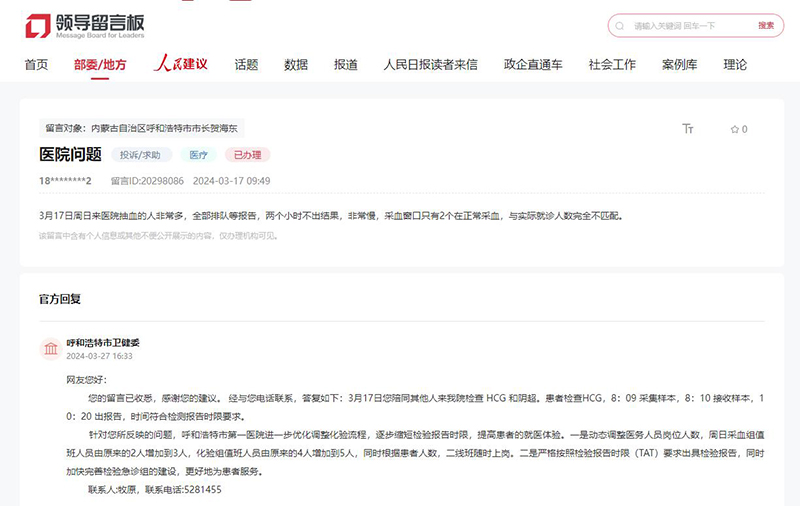800x506 pixels.
Task: Open the 理论 navigation tab
Action: [x=735, y=65]
